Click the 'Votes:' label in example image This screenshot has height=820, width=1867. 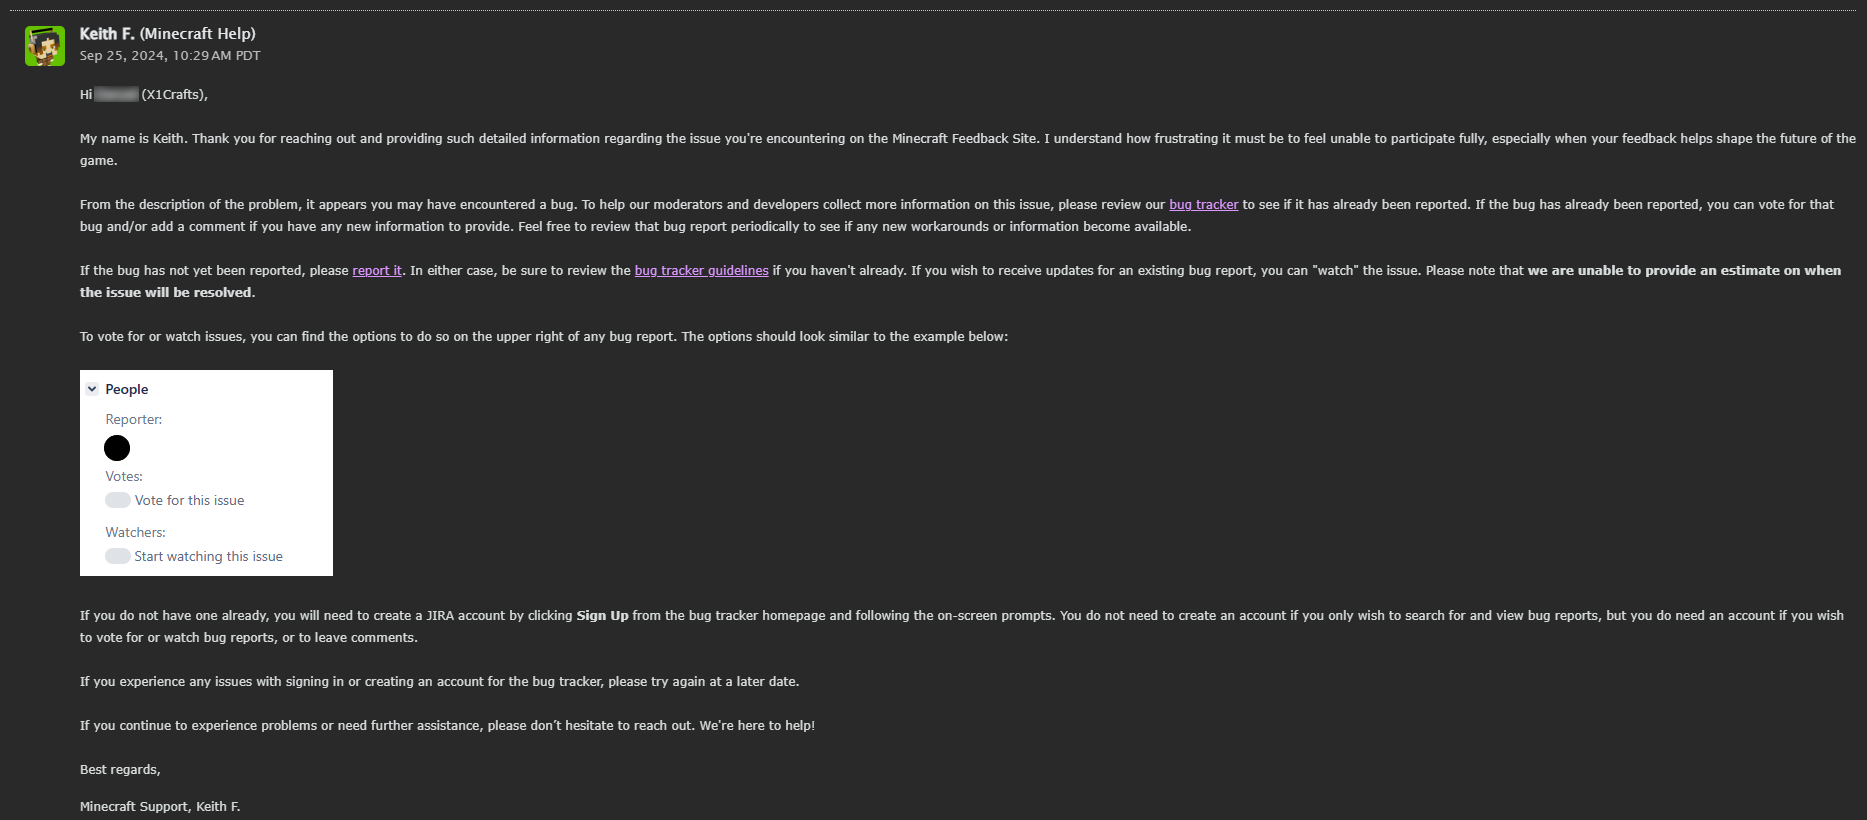point(124,477)
